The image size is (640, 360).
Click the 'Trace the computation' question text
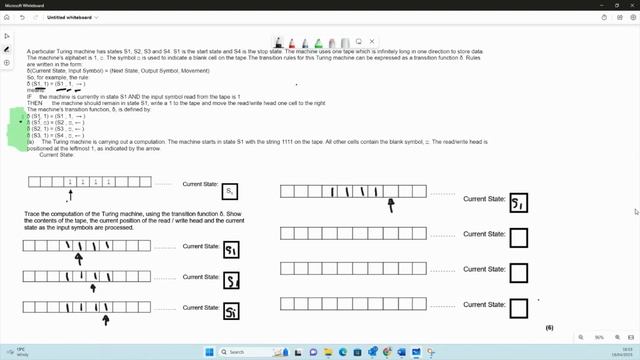point(134,220)
